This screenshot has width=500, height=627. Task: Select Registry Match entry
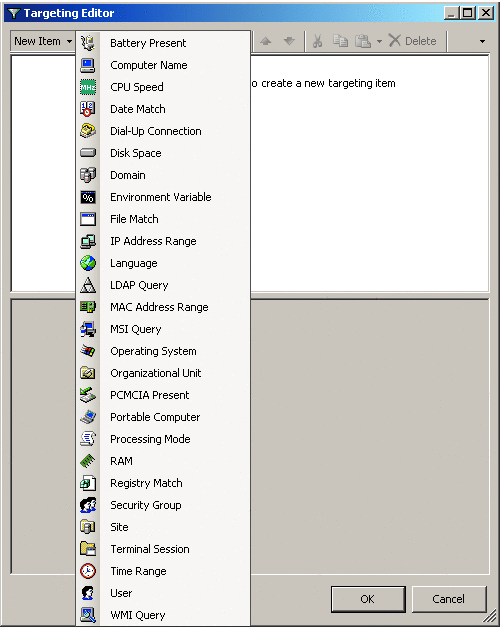pos(163,483)
